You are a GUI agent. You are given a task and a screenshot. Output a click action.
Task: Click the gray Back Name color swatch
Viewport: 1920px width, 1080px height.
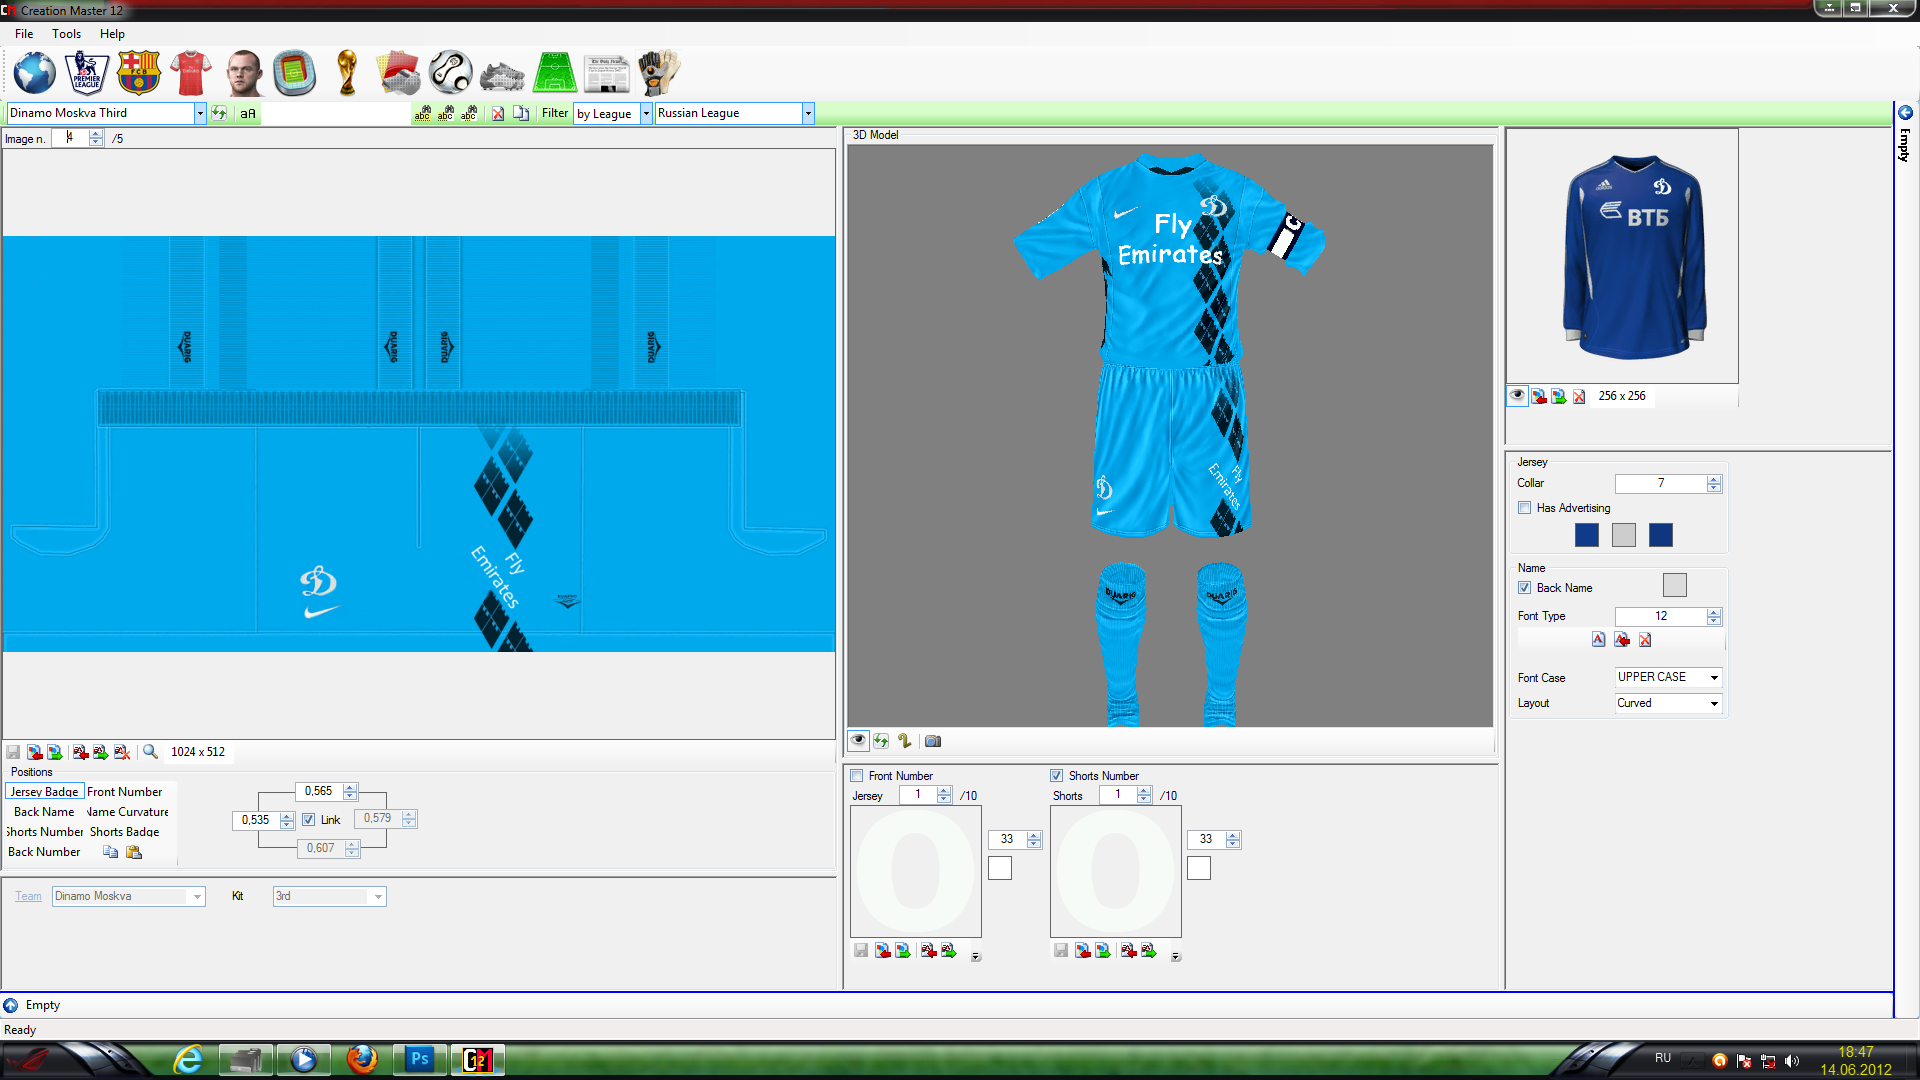point(1674,586)
